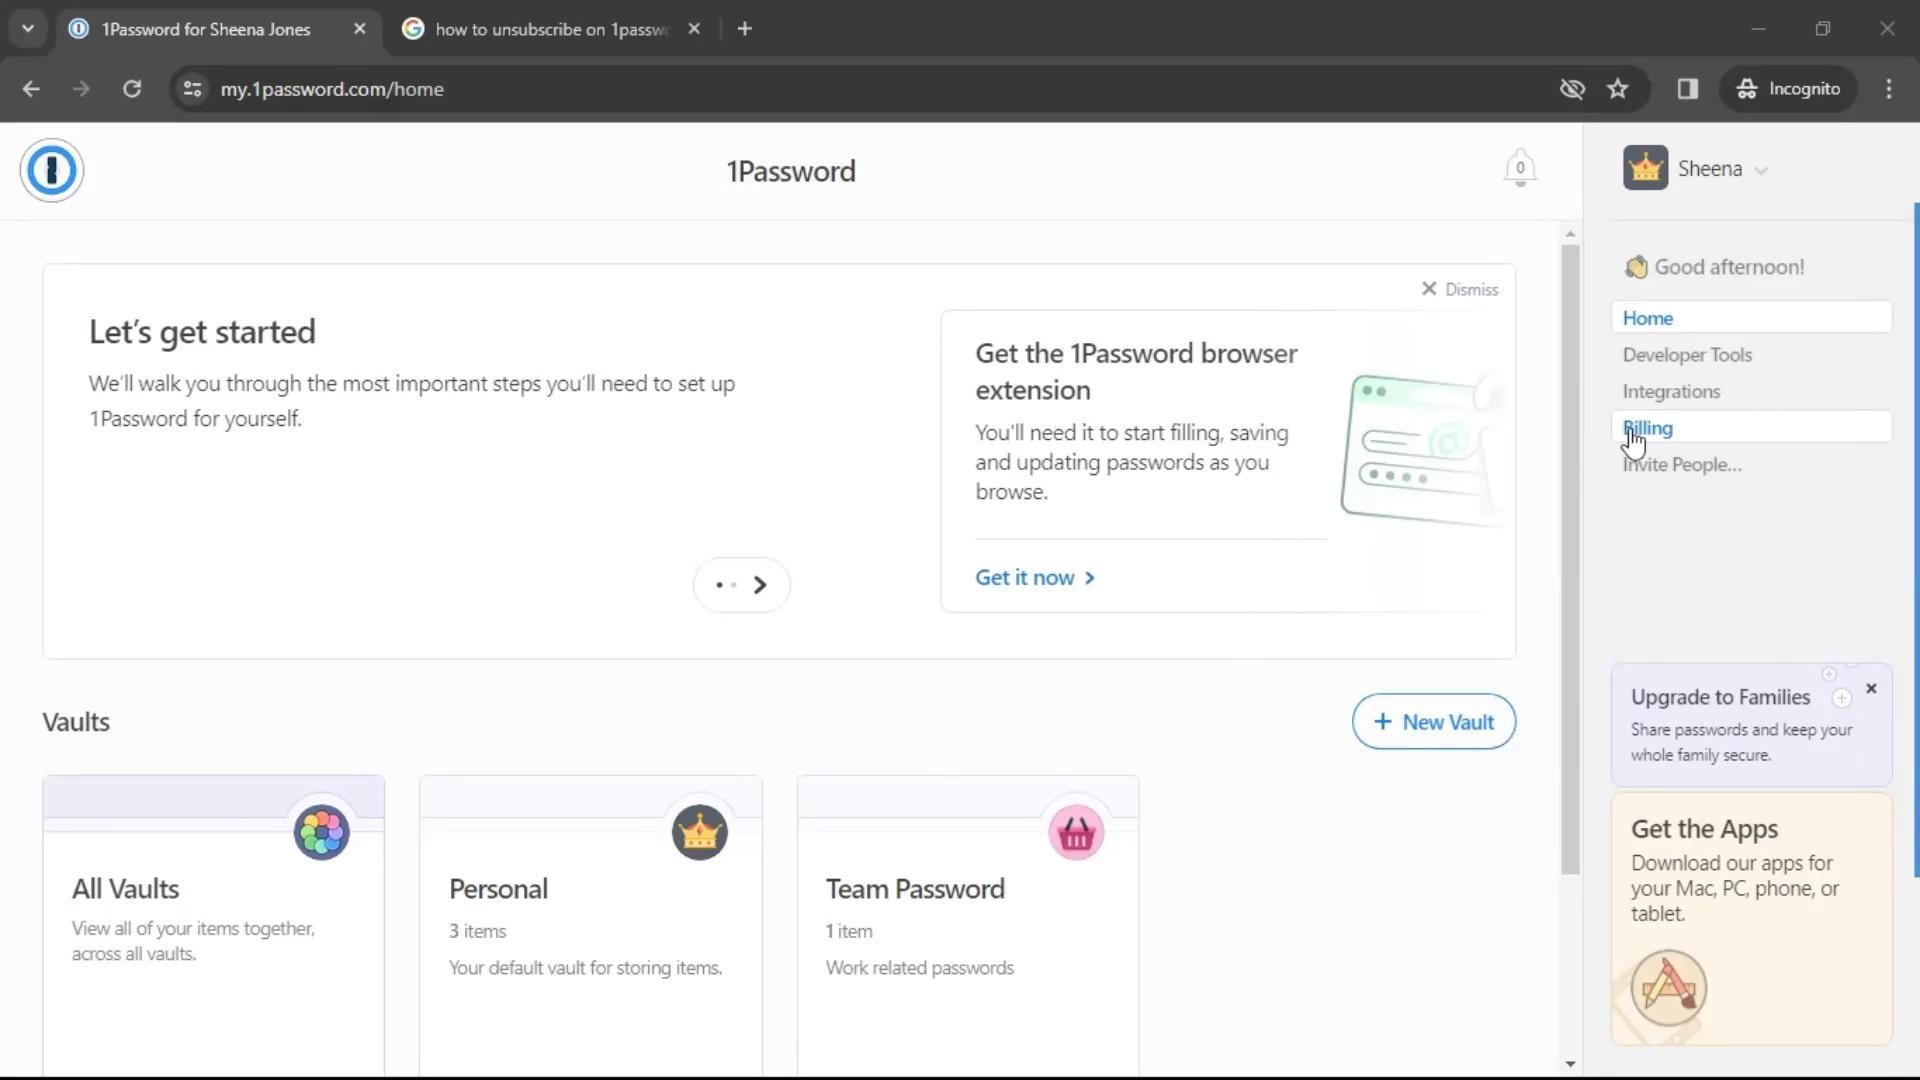Click the App Store icon under Get the Apps
This screenshot has height=1080, width=1920.
tap(1668, 987)
